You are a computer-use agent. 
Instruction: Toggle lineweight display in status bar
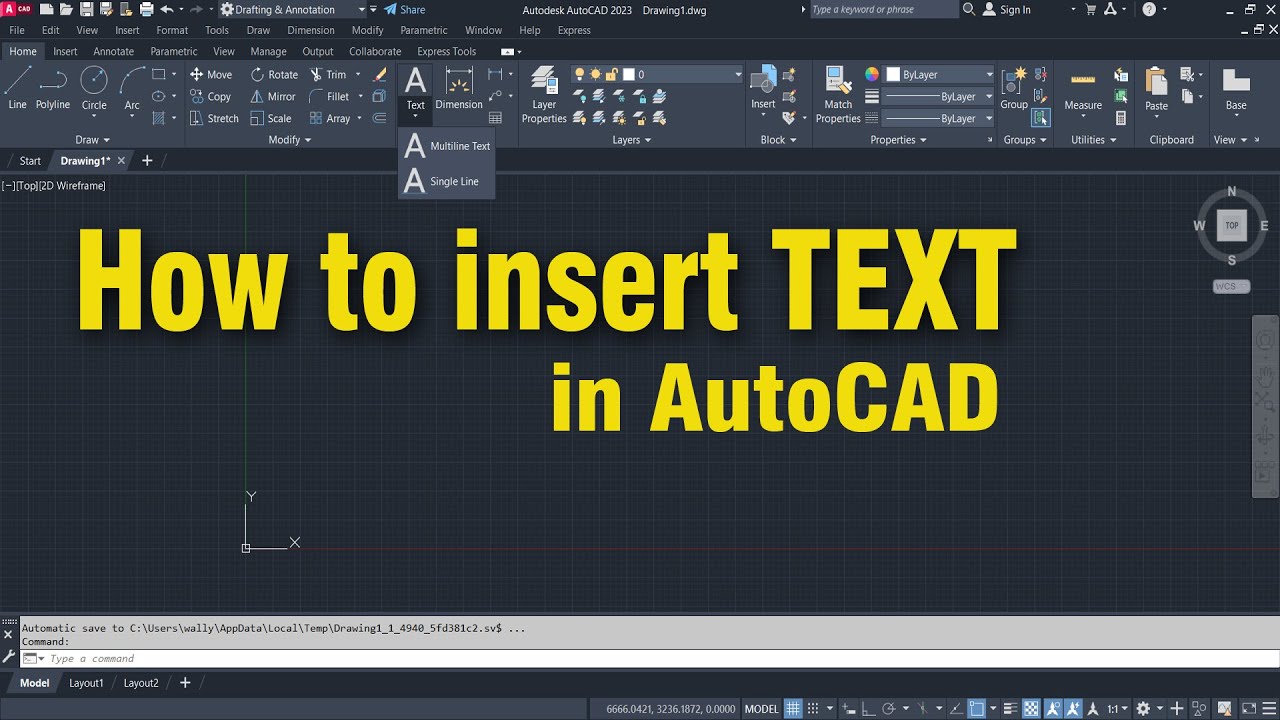tap(1011, 709)
